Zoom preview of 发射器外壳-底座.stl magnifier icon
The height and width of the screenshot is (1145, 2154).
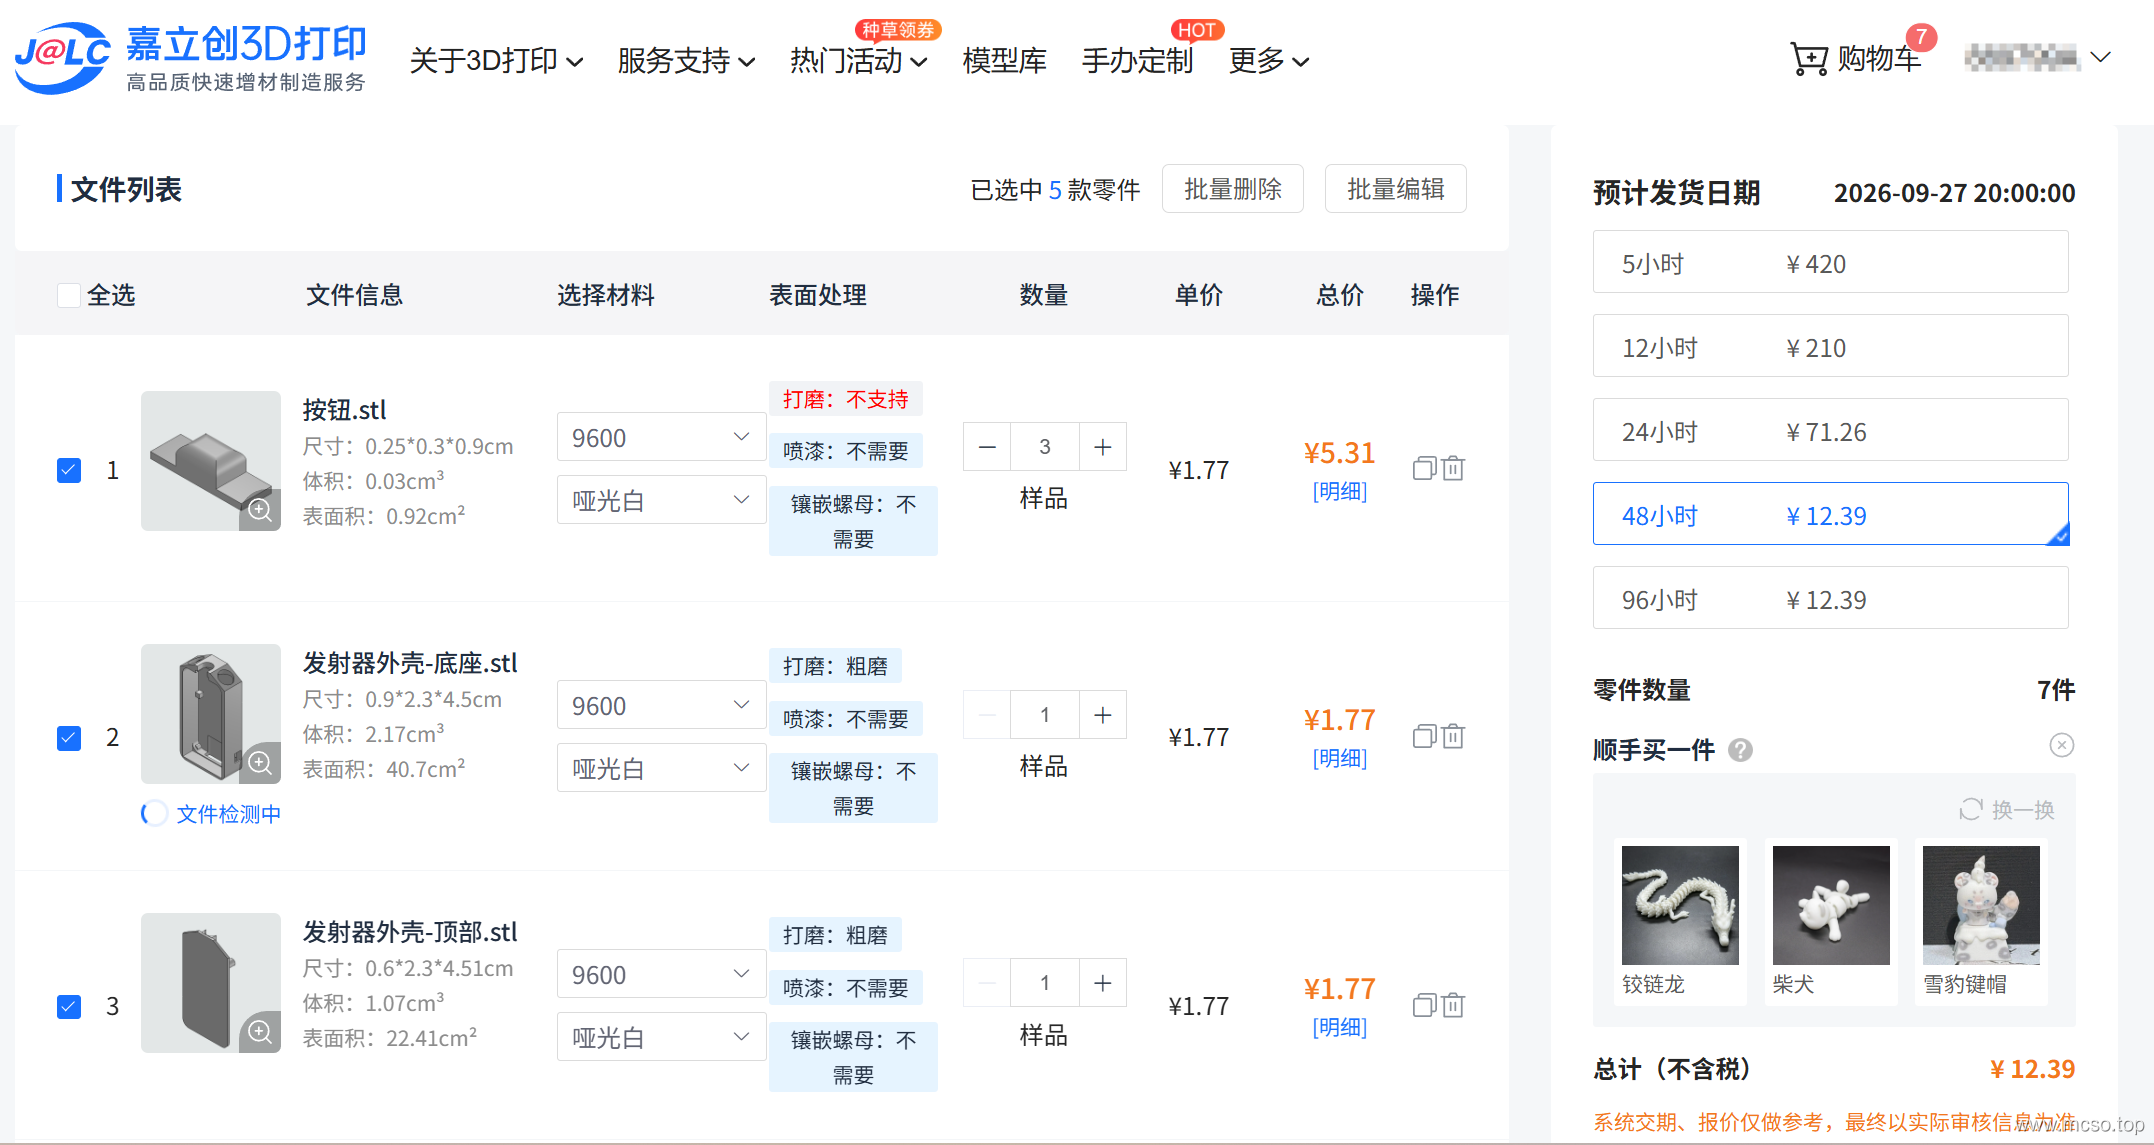point(260,763)
